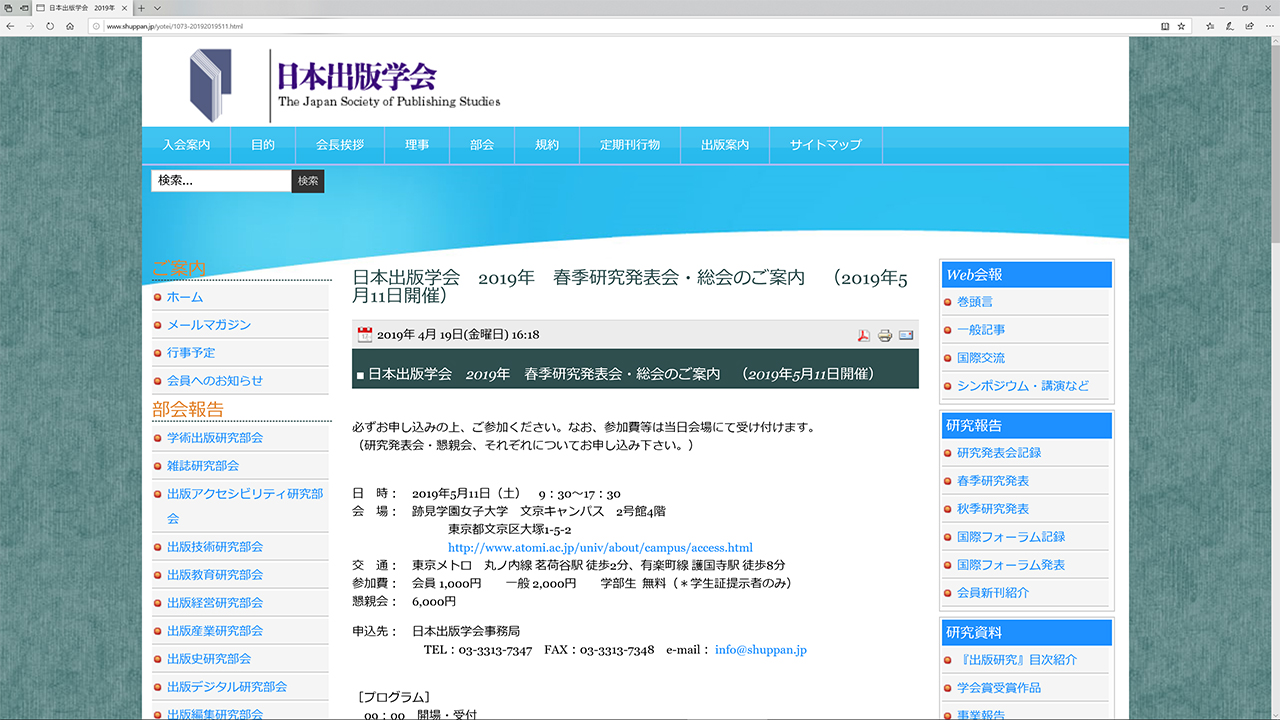Screen dimensions: 1280x720
Task: Open 雑誌研究部会 link
Action: (203, 466)
